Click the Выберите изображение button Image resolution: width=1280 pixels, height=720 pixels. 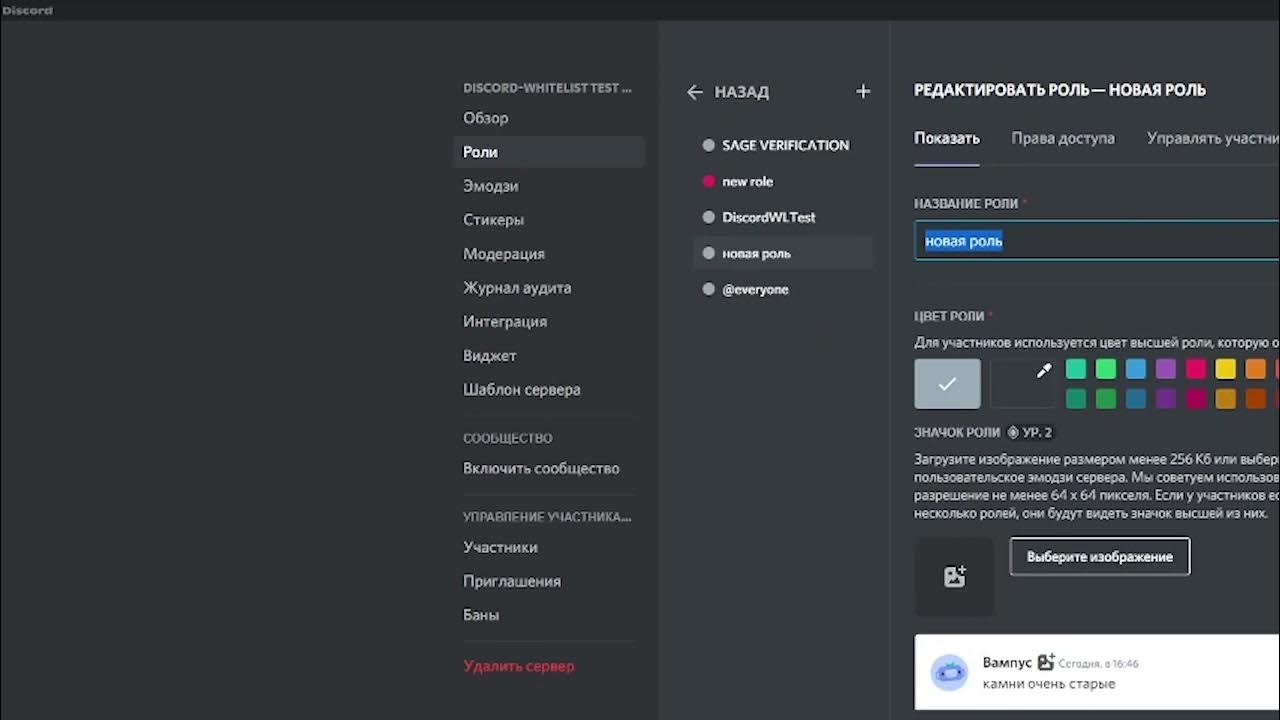(1099, 557)
